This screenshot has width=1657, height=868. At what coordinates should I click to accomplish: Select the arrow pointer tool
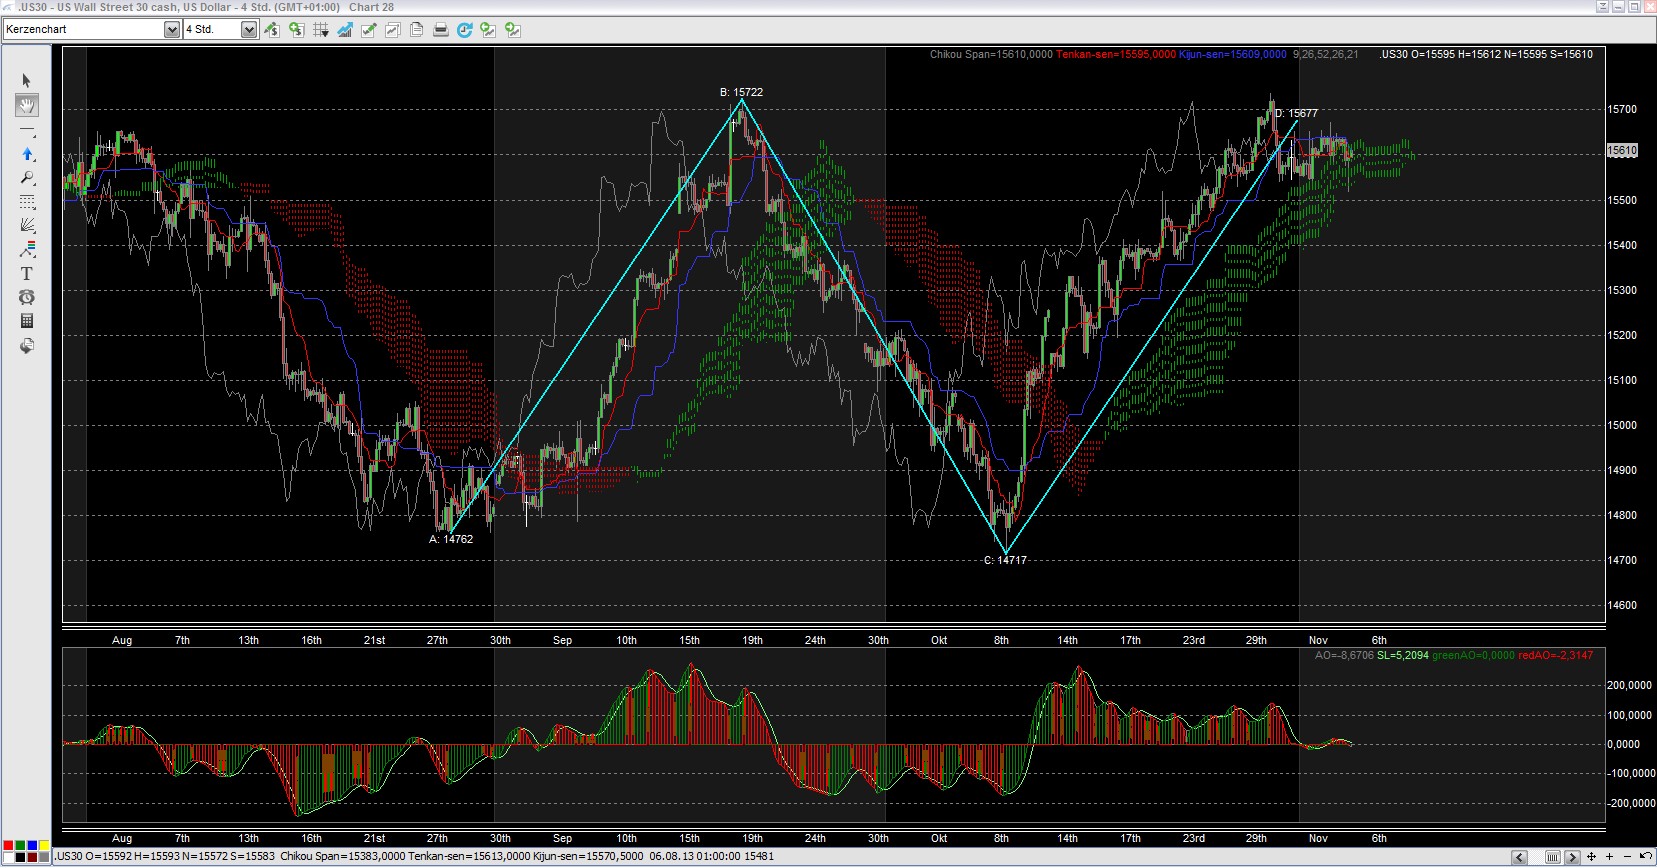coord(27,81)
